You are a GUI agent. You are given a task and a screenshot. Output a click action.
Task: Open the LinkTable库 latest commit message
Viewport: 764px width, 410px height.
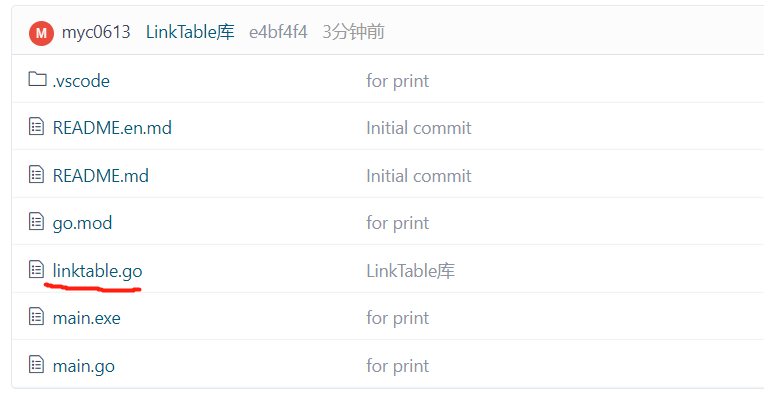(x=190, y=32)
